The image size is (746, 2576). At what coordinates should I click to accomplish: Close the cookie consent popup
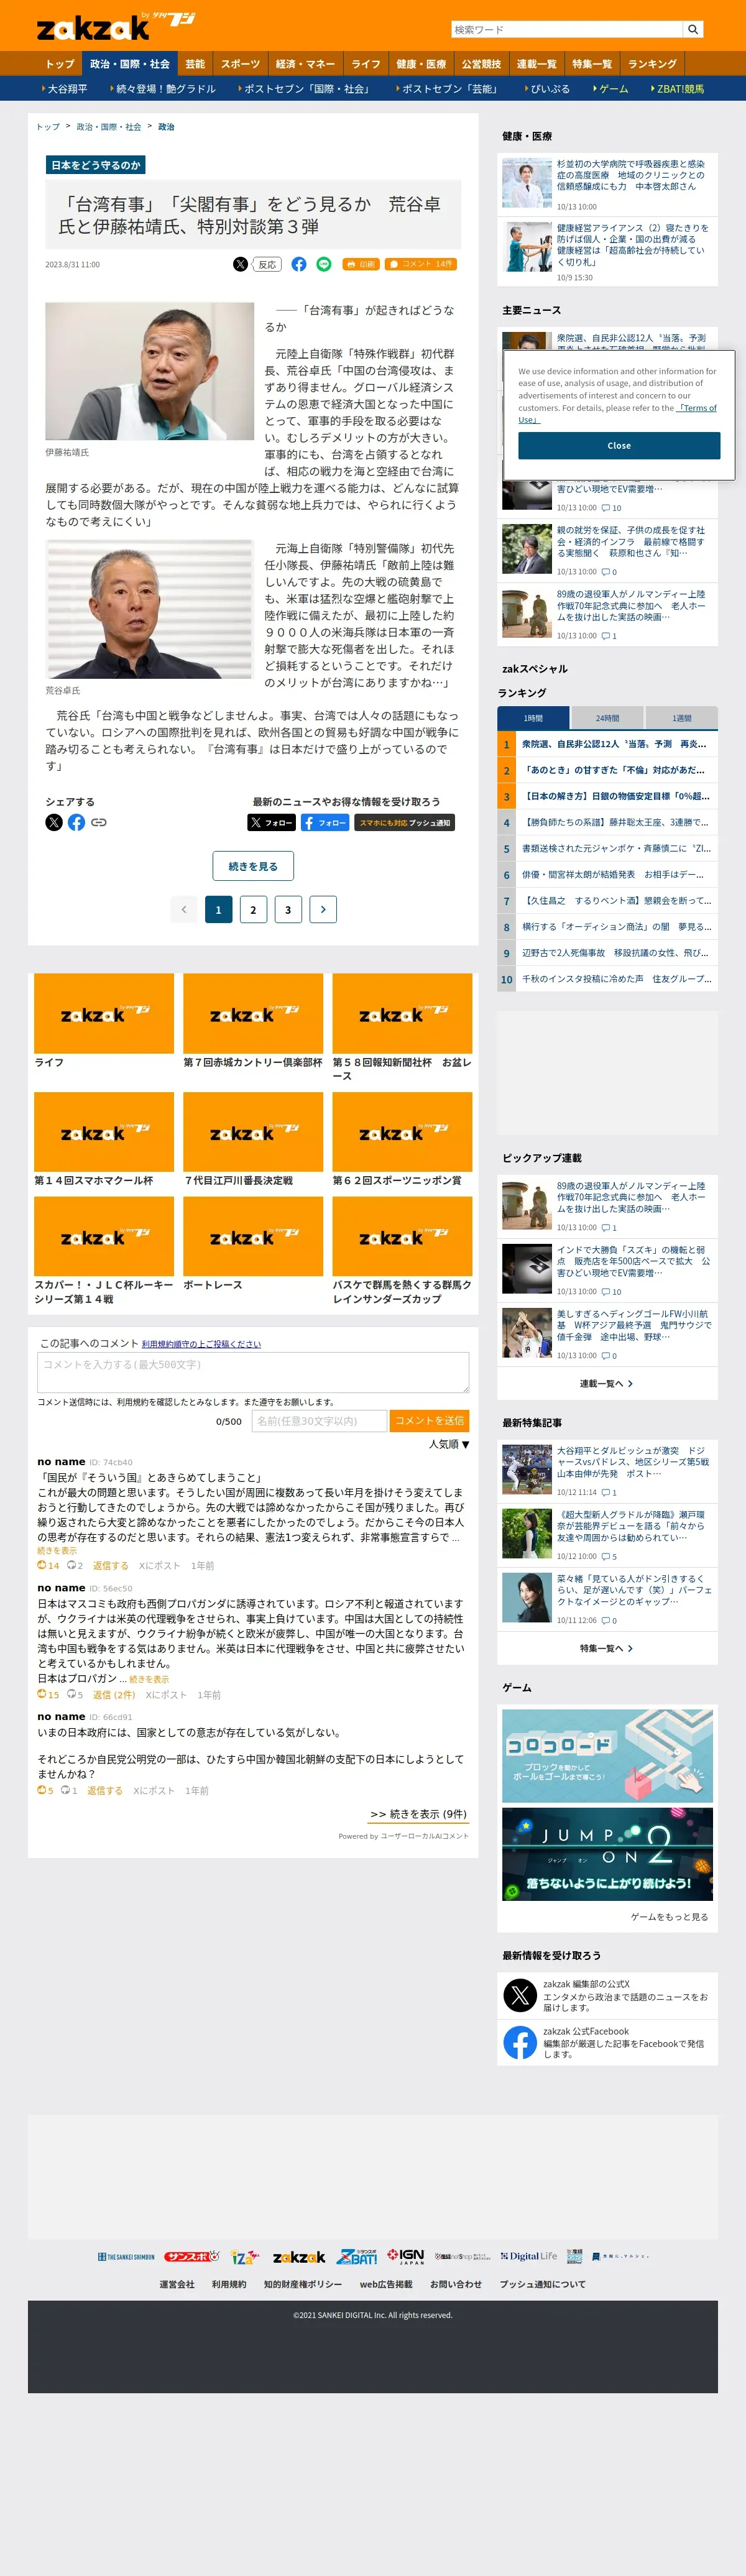click(619, 446)
